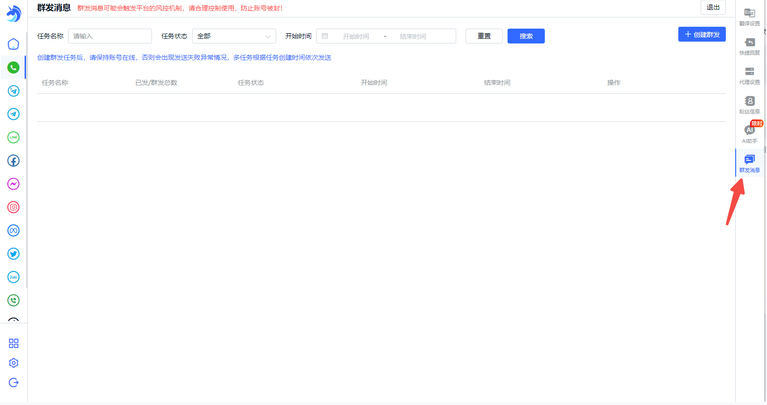Open the Facebook icon in sidebar
The width and height of the screenshot is (767, 405).
(x=14, y=160)
